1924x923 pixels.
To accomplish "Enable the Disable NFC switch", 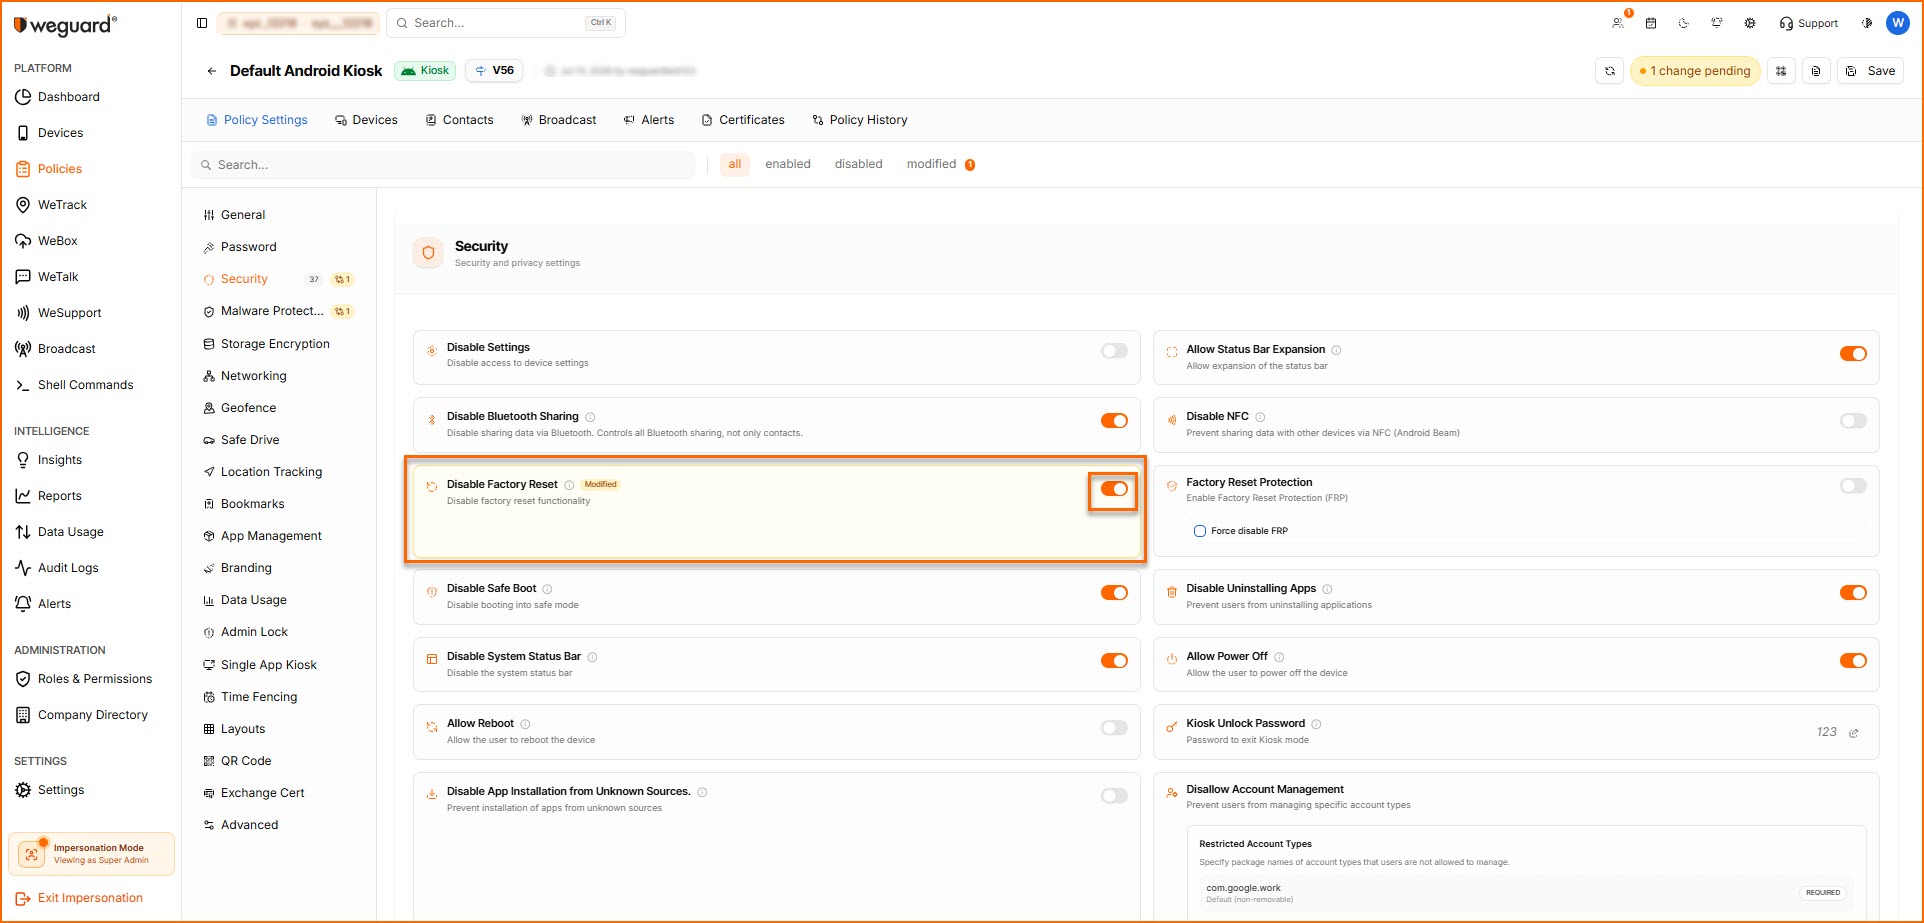I will 1853,421.
